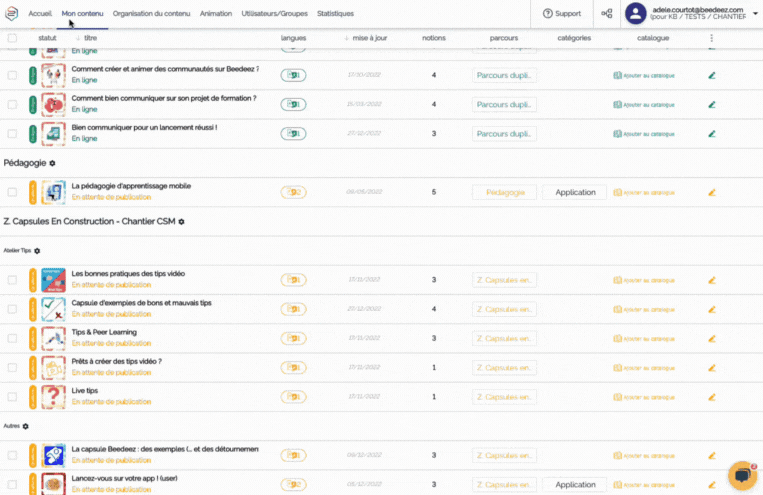Check the 'Live tips' row checkbox

[x=12, y=397]
